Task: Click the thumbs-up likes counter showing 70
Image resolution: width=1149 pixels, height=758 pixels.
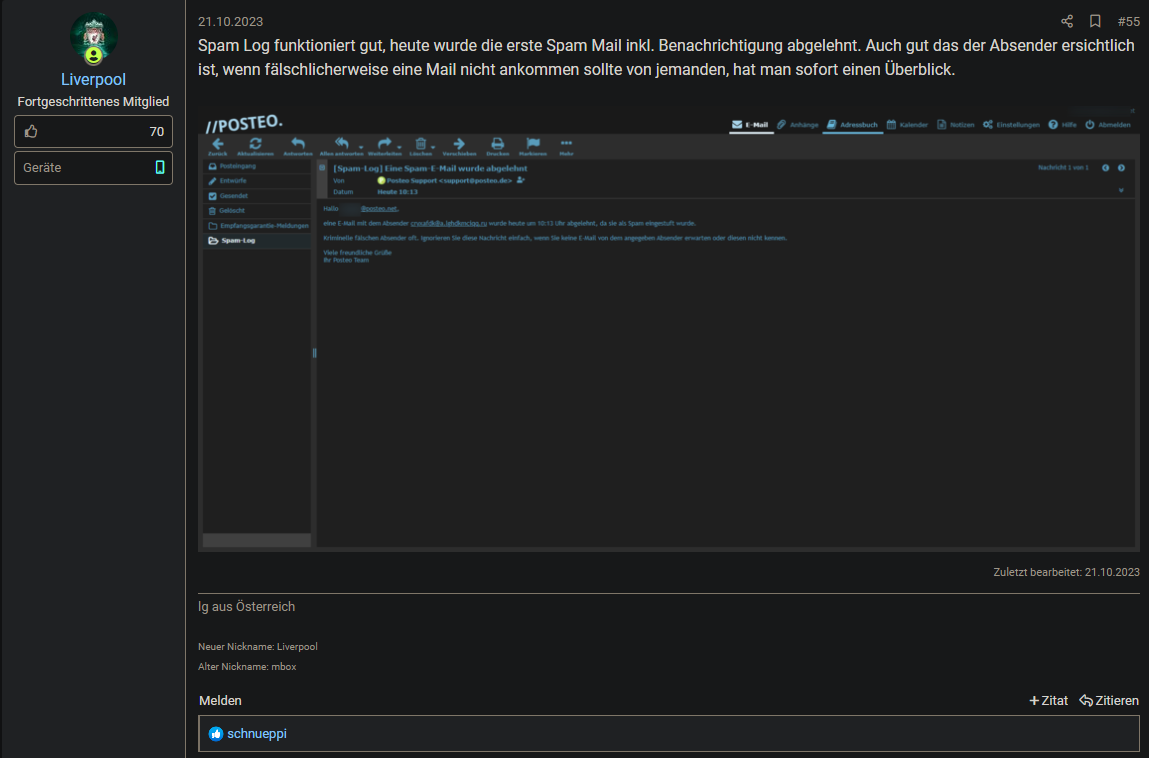Action: pos(93,131)
